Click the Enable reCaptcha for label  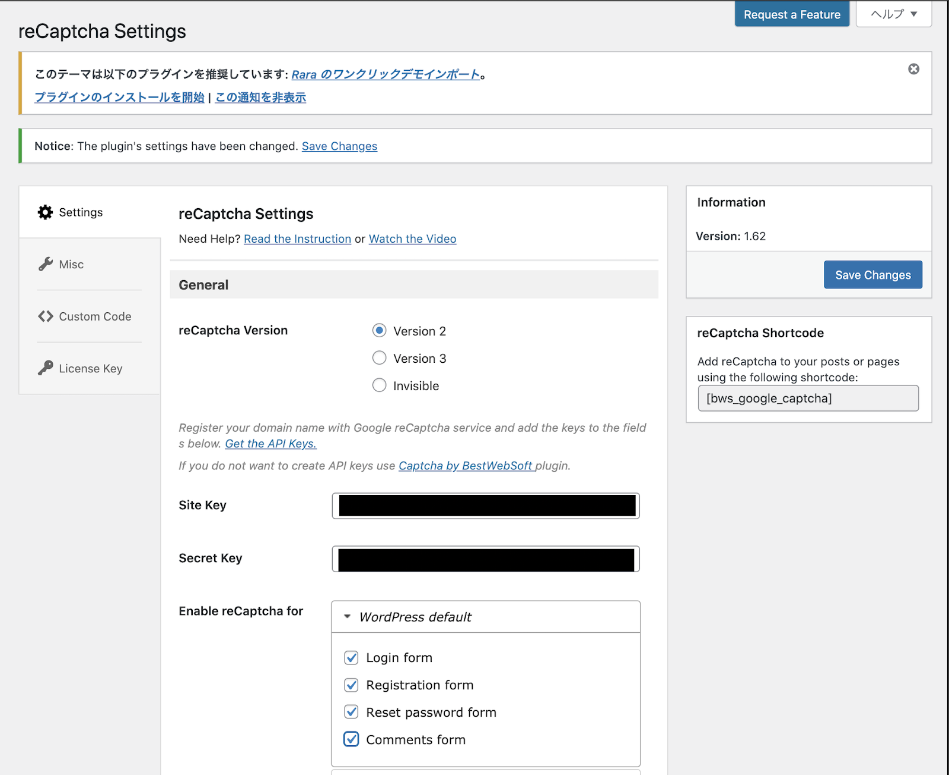click(241, 611)
